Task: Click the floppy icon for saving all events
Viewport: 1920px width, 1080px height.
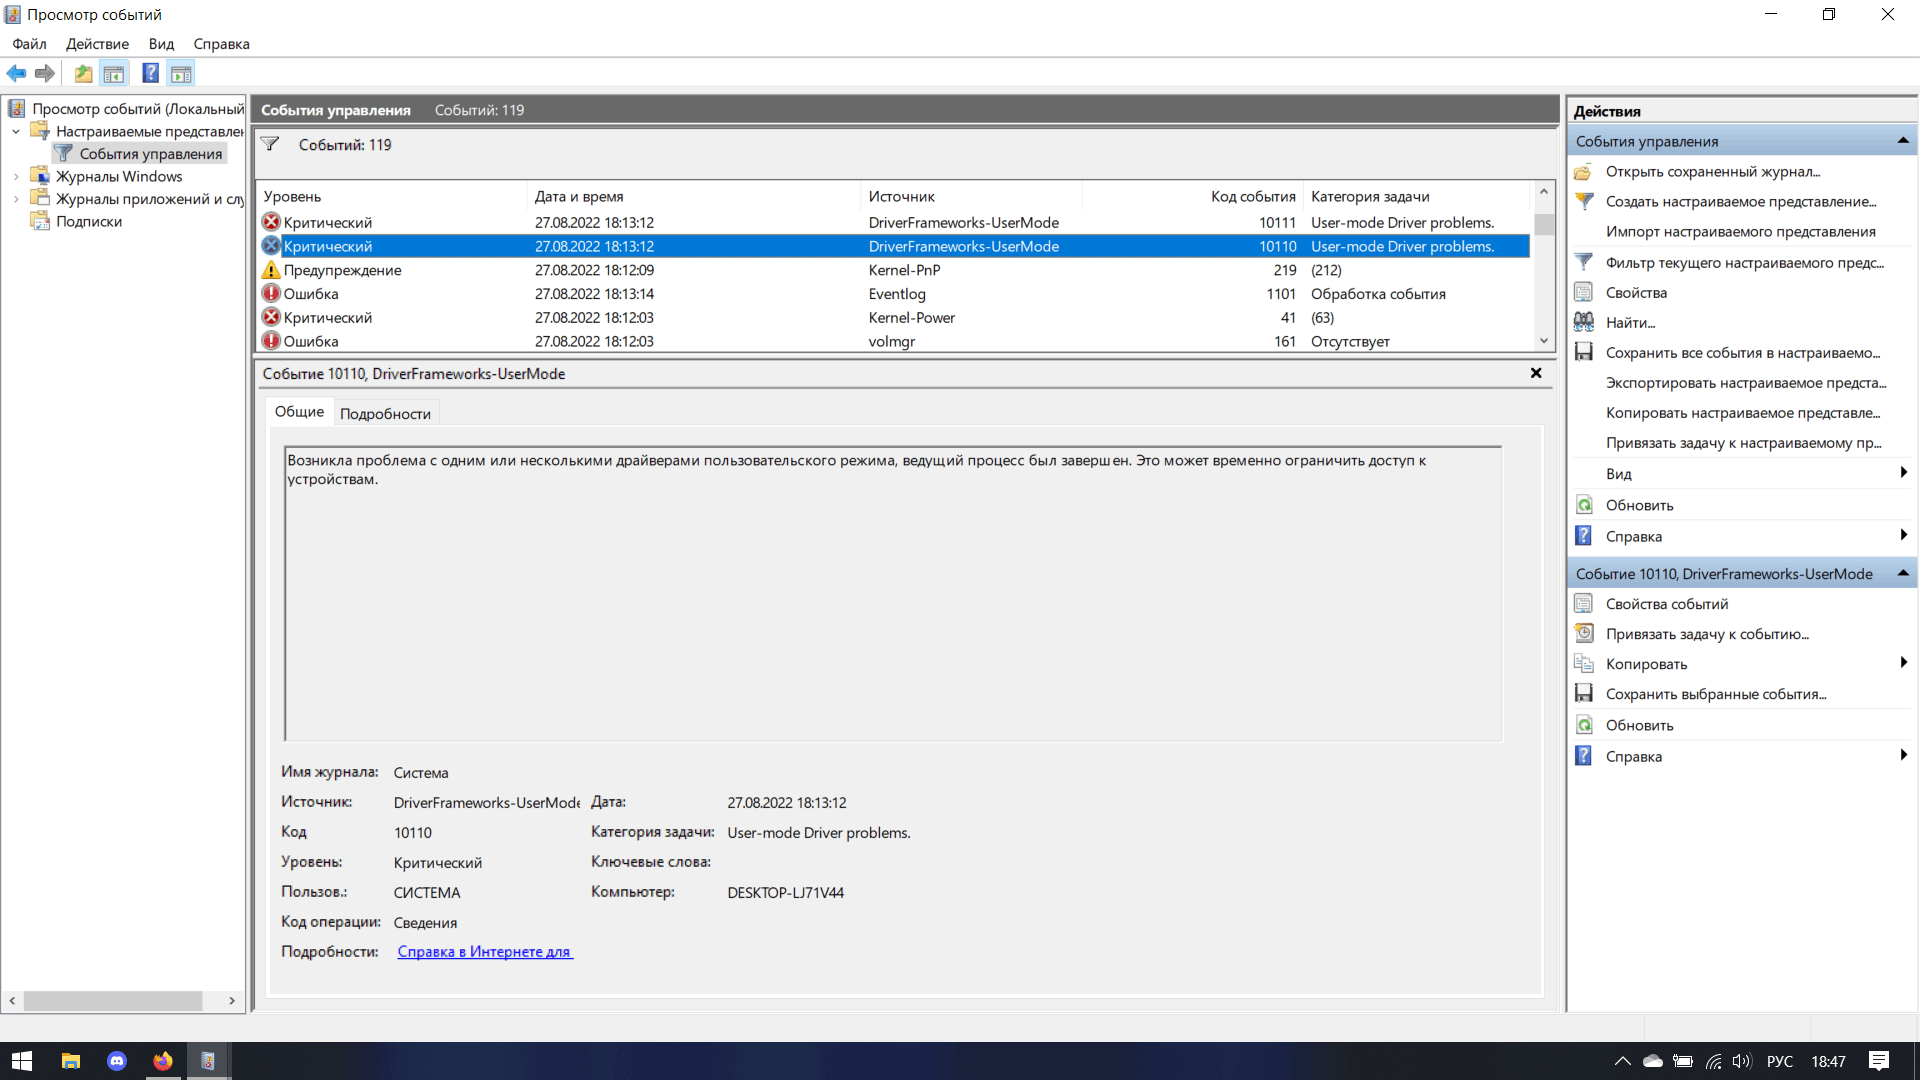Action: tap(1584, 353)
